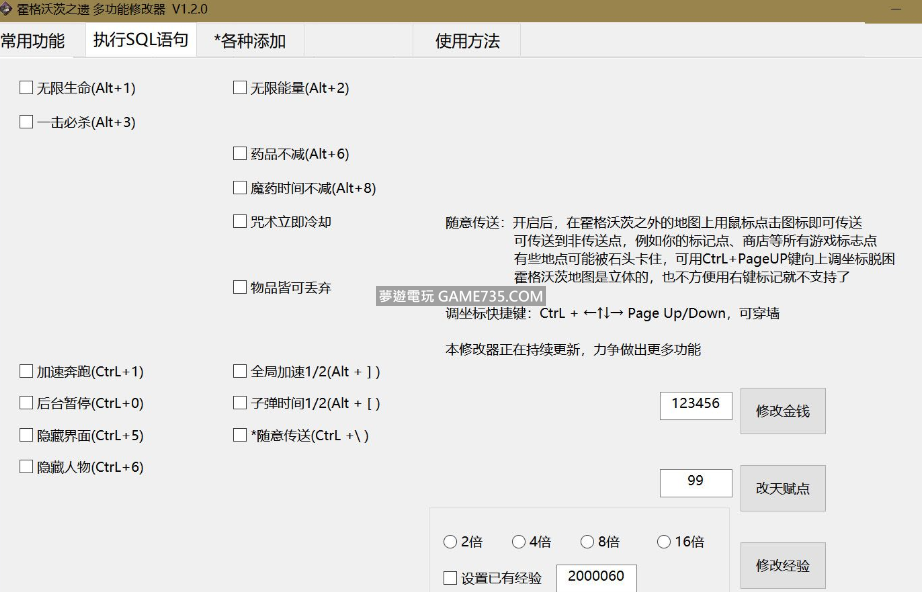Click the money field showing 123456

(x=696, y=405)
